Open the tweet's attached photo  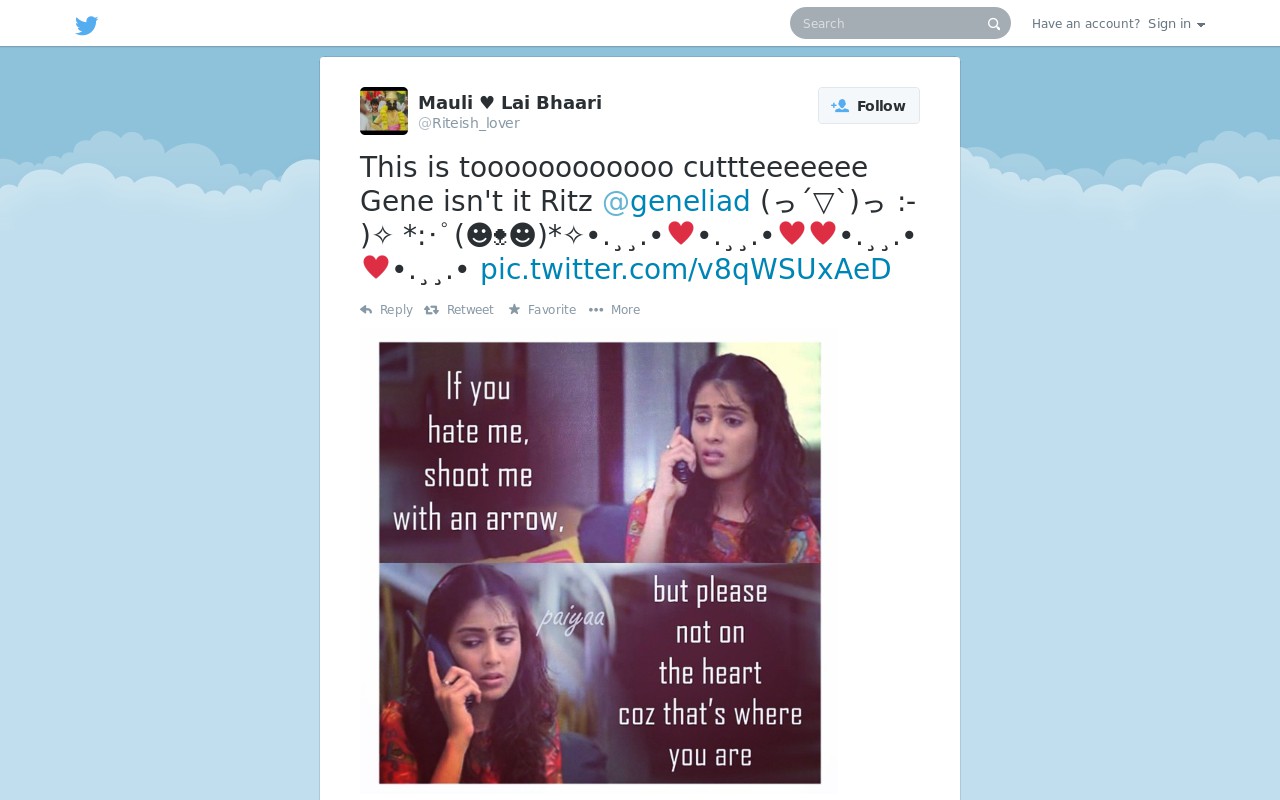pos(599,563)
